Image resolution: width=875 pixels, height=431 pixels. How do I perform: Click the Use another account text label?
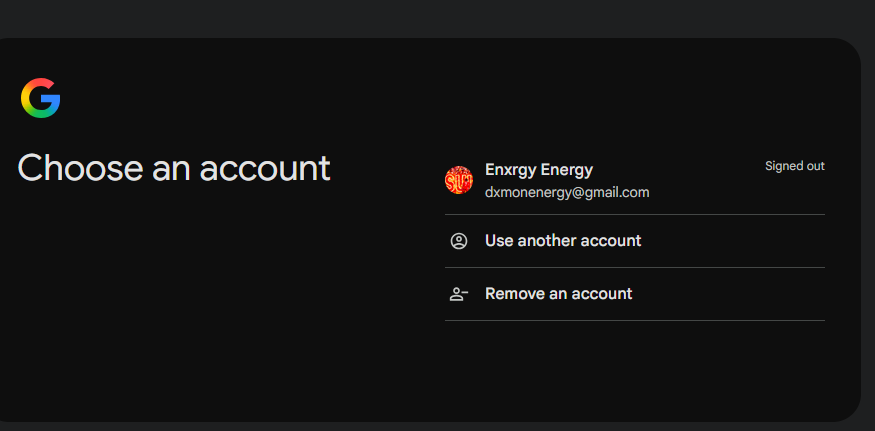point(563,241)
